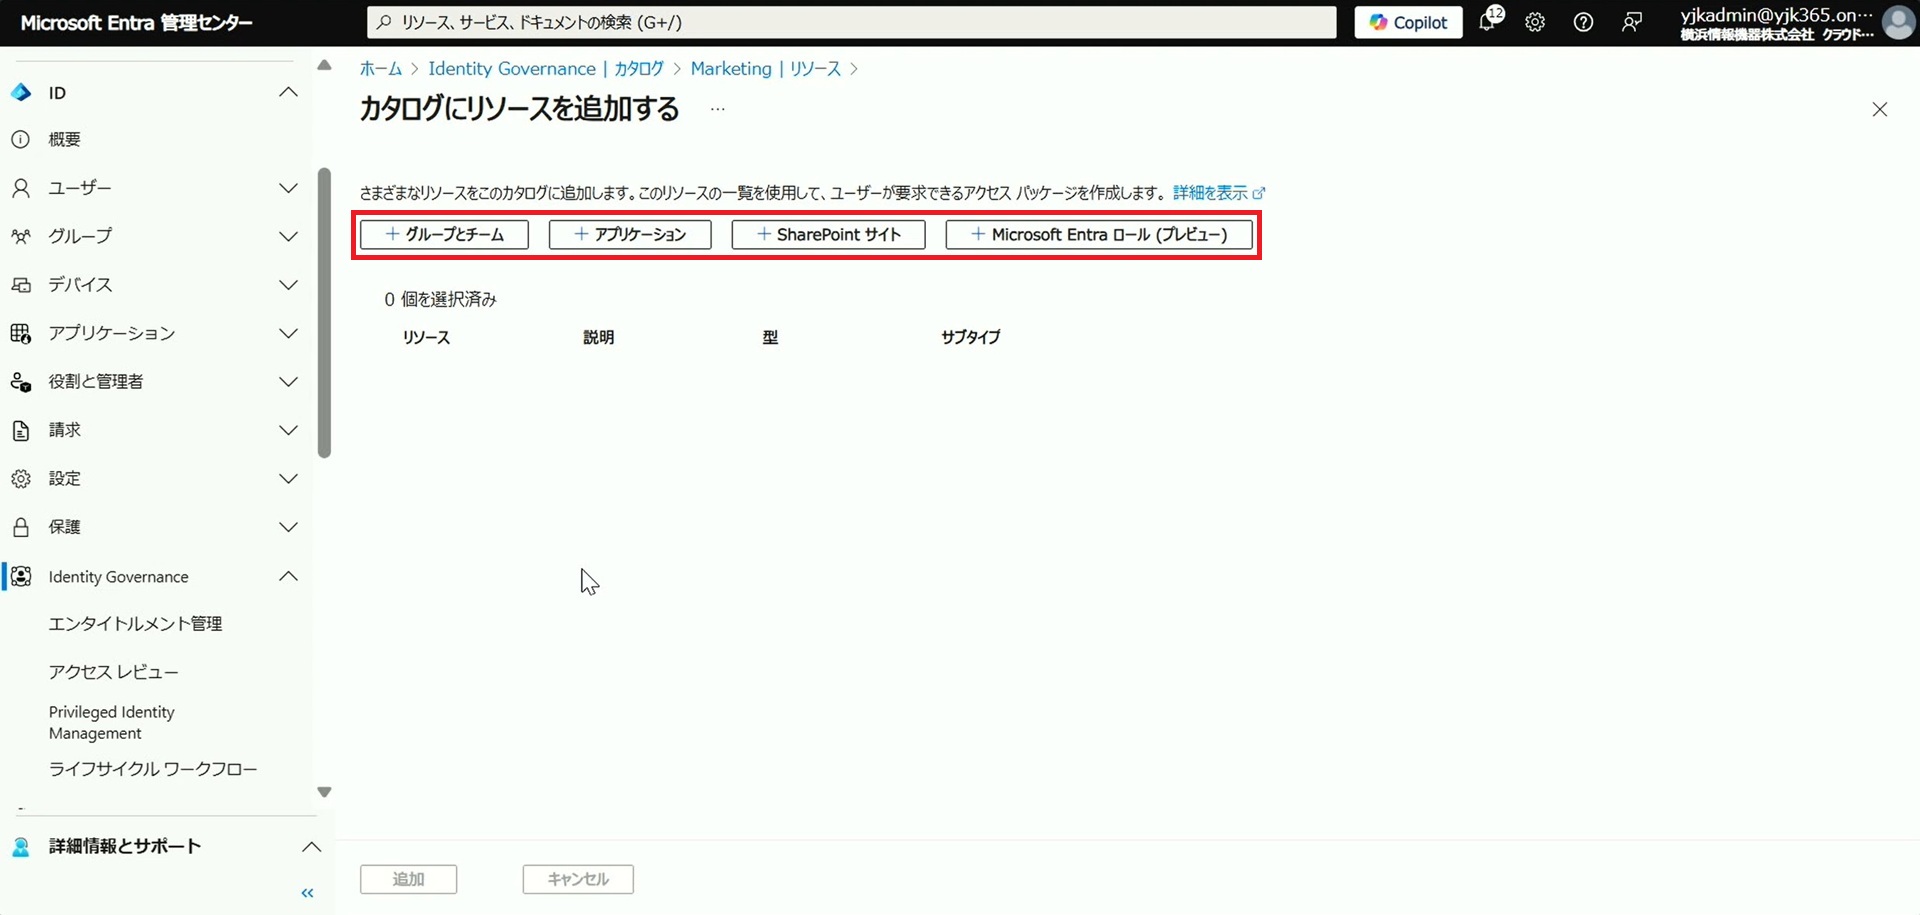The image size is (1920, 915).
Task: Open Copilot from the header
Action: tap(1408, 22)
